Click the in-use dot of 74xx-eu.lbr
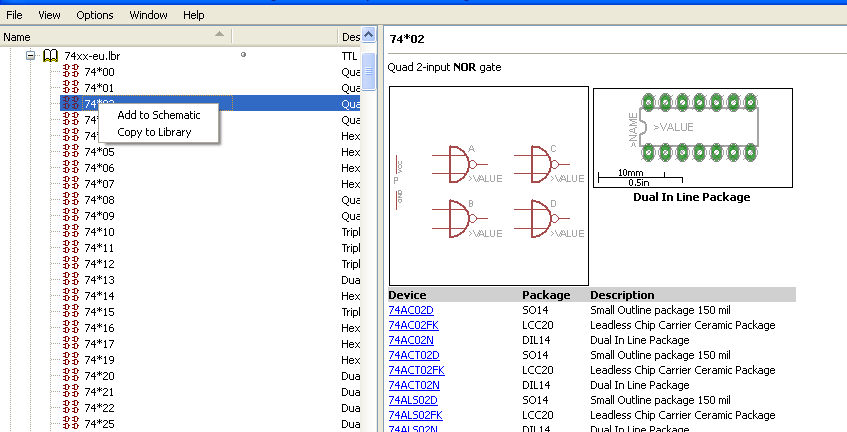Viewport: 847px width, 432px height. click(244, 55)
